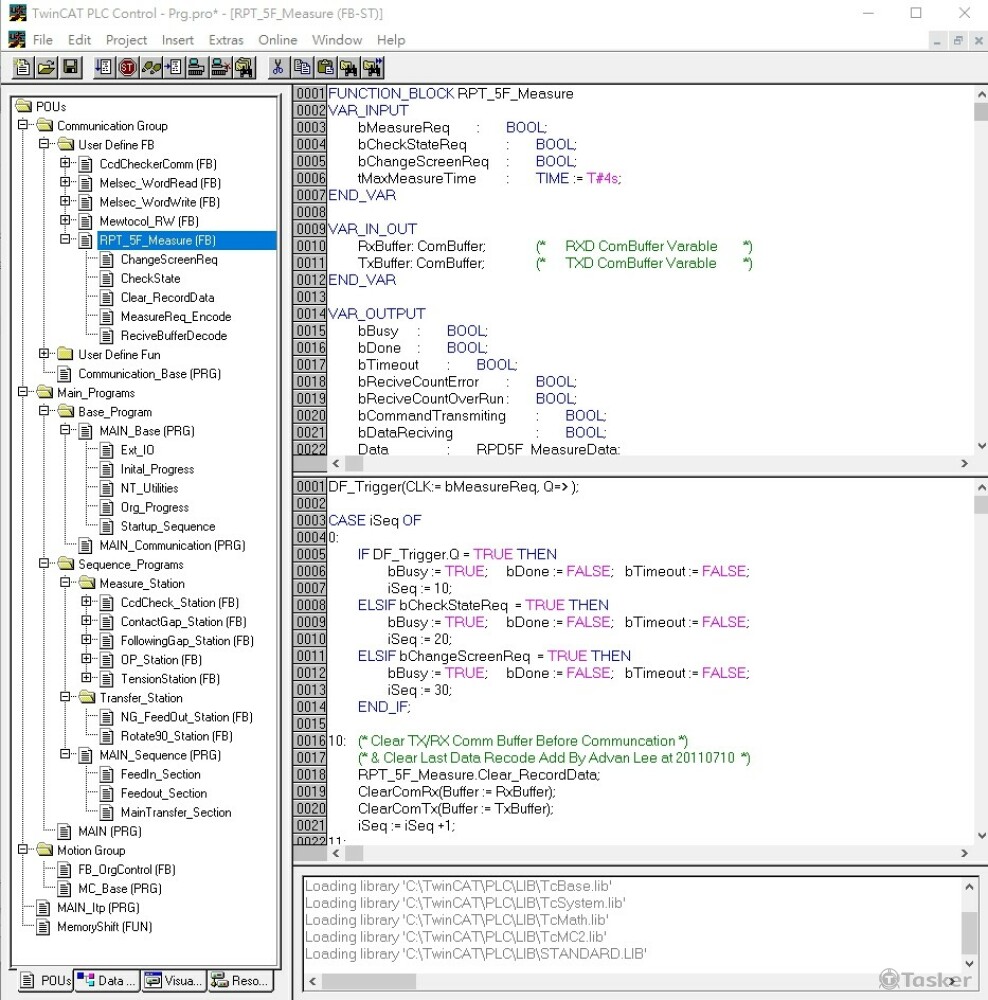Image resolution: width=988 pixels, height=1000 pixels.
Task: Click the Step over footprints icon
Action: [152, 68]
